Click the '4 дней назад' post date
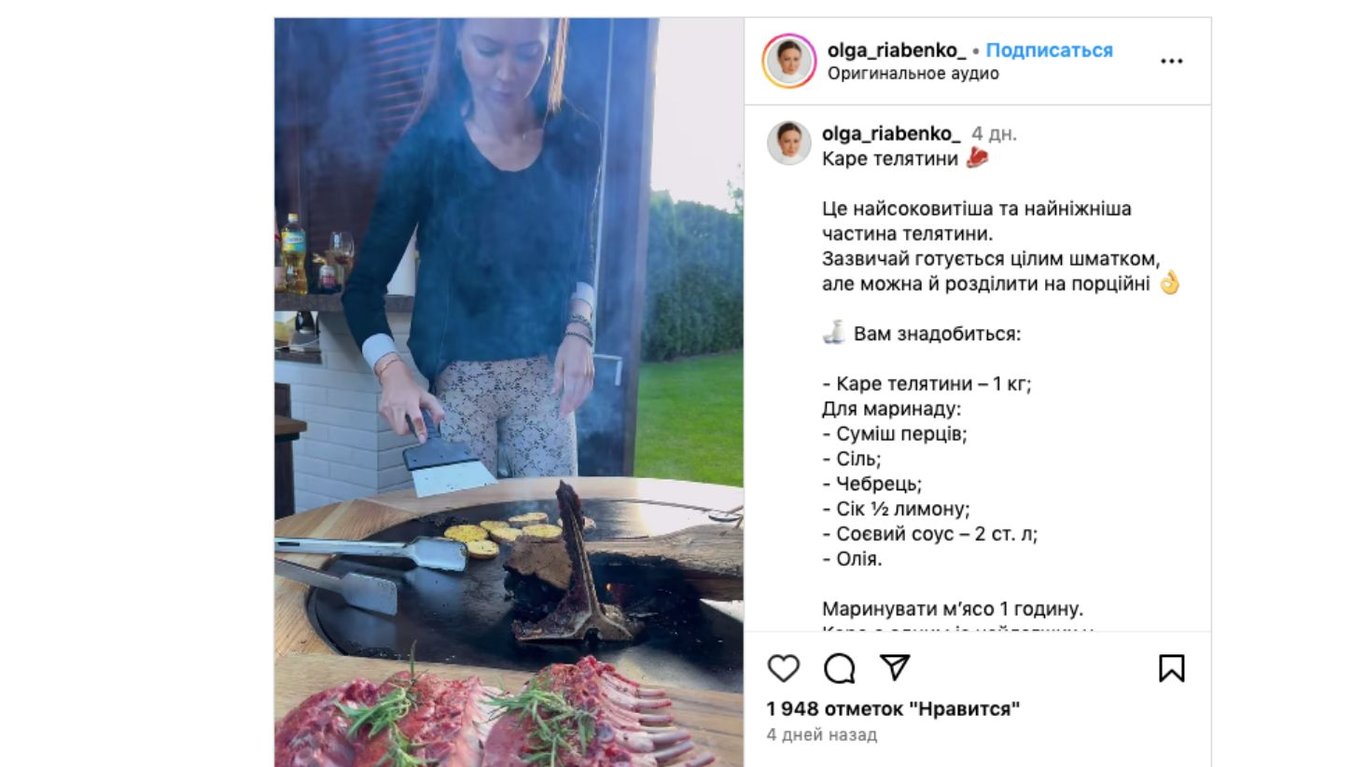Screen dimensions: 1366x767 click(822, 735)
